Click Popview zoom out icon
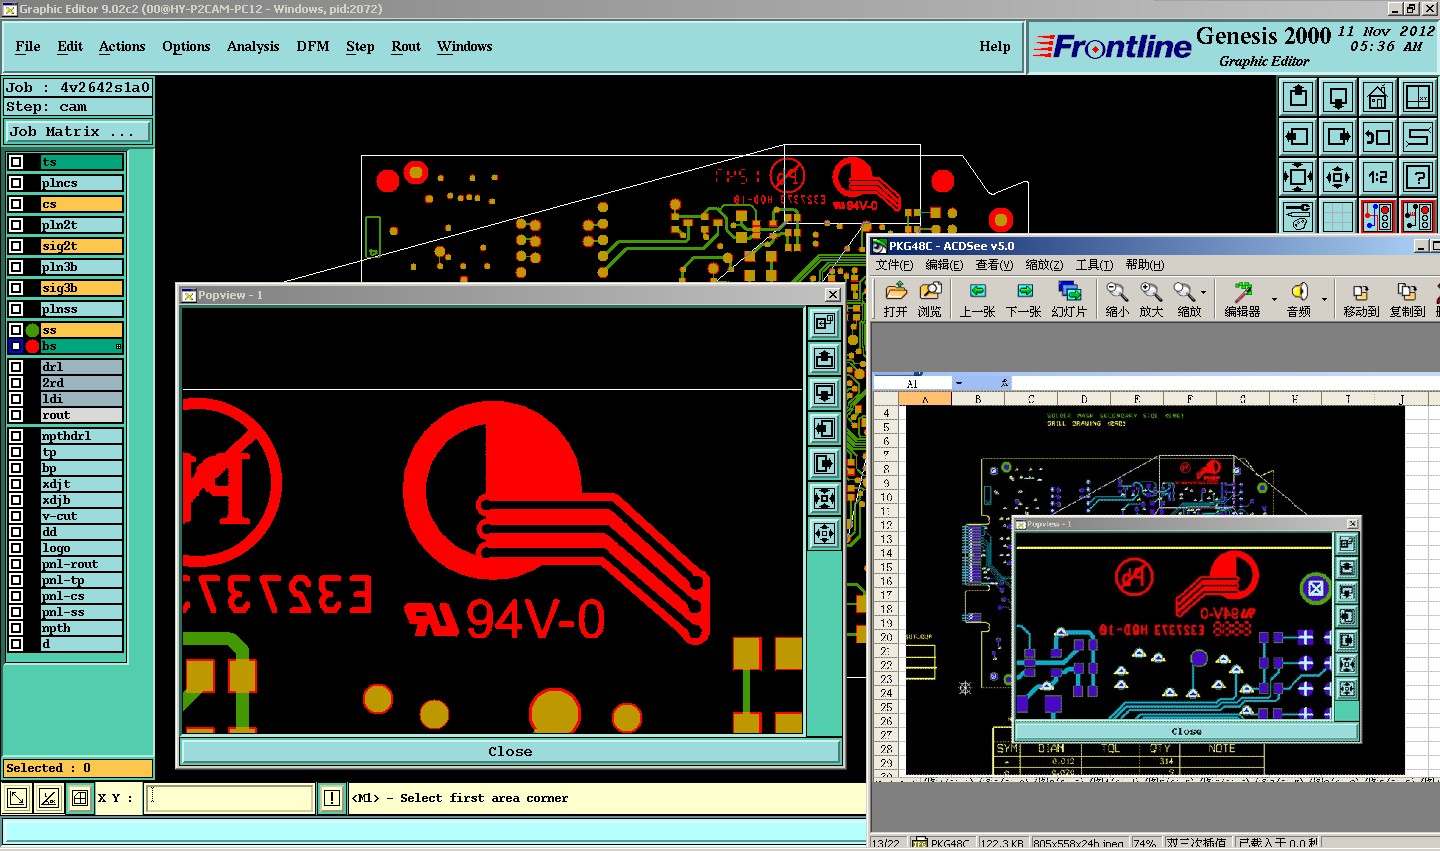This screenshot has height=851, width=1440. coord(824,533)
